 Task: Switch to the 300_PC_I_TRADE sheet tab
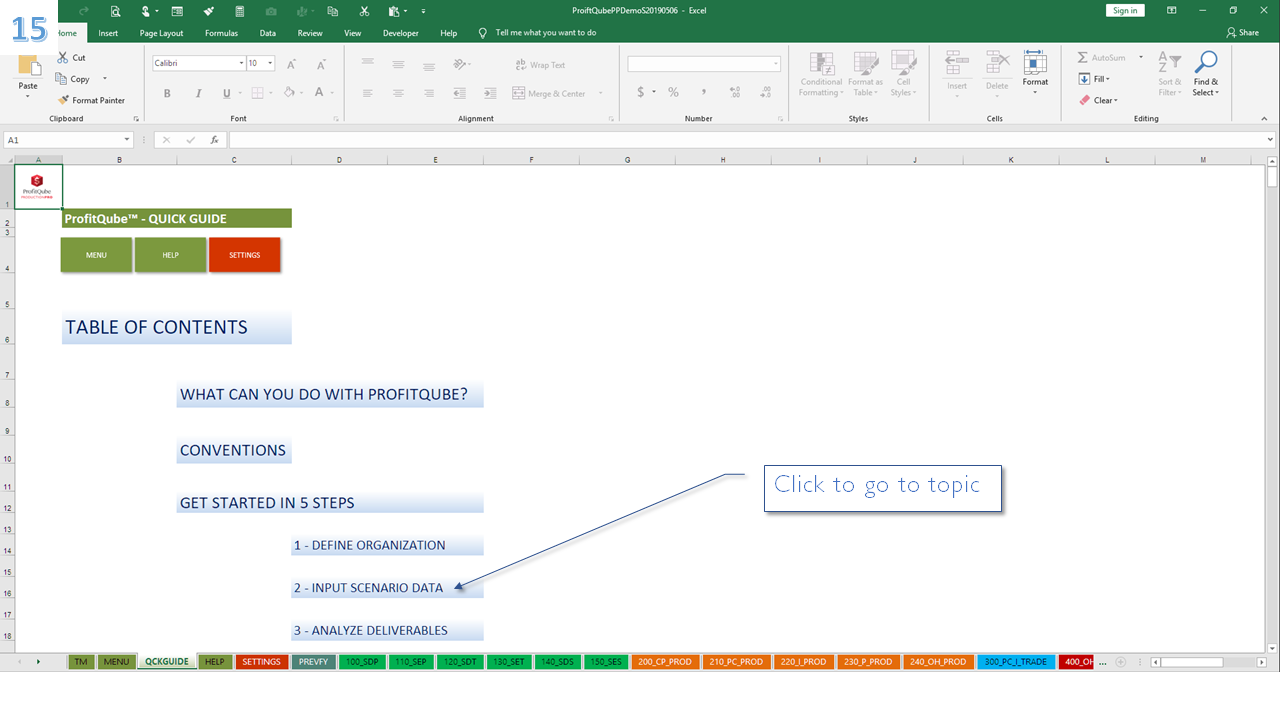(x=1015, y=662)
